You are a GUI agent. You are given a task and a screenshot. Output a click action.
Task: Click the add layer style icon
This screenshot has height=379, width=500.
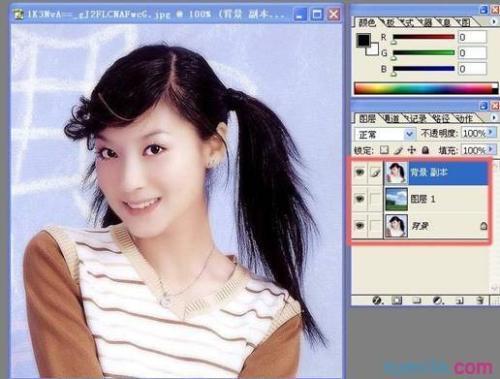click(377, 300)
